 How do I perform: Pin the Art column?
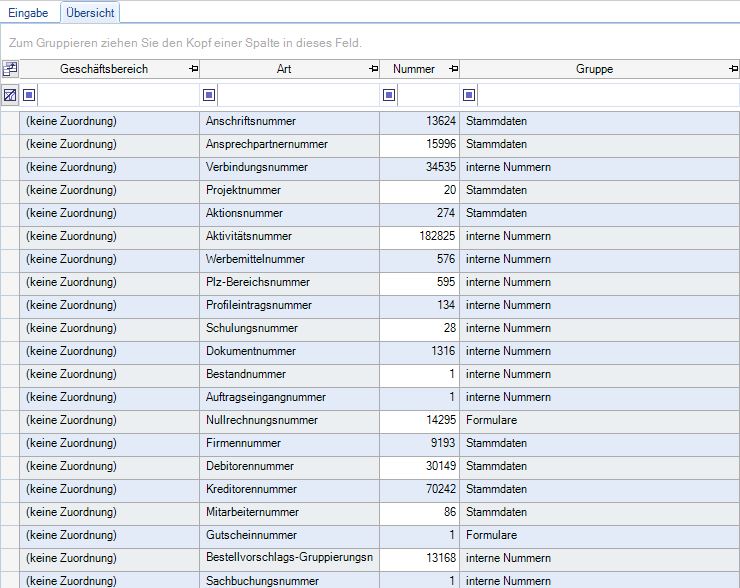[373, 69]
